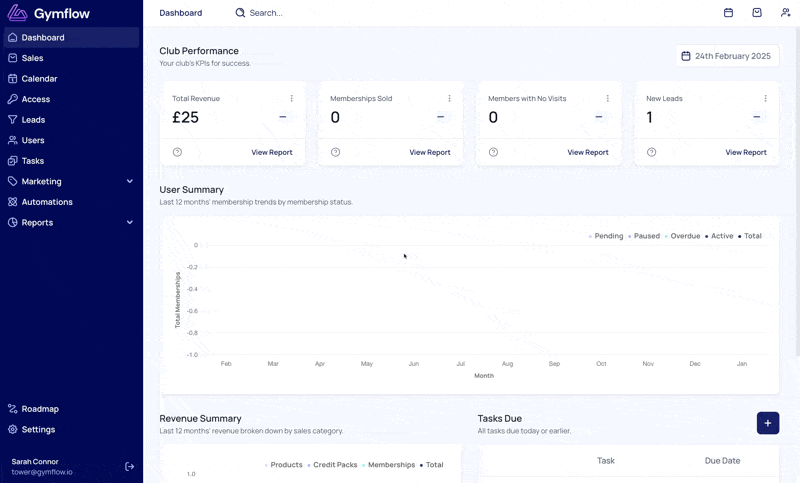The image size is (800, 483).
Task: Click the shopping bag icon in header
Action: (757, 13)
